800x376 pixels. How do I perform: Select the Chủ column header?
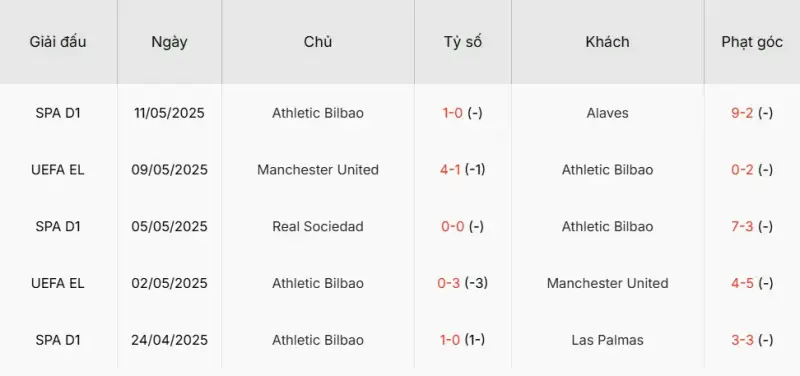318,42
